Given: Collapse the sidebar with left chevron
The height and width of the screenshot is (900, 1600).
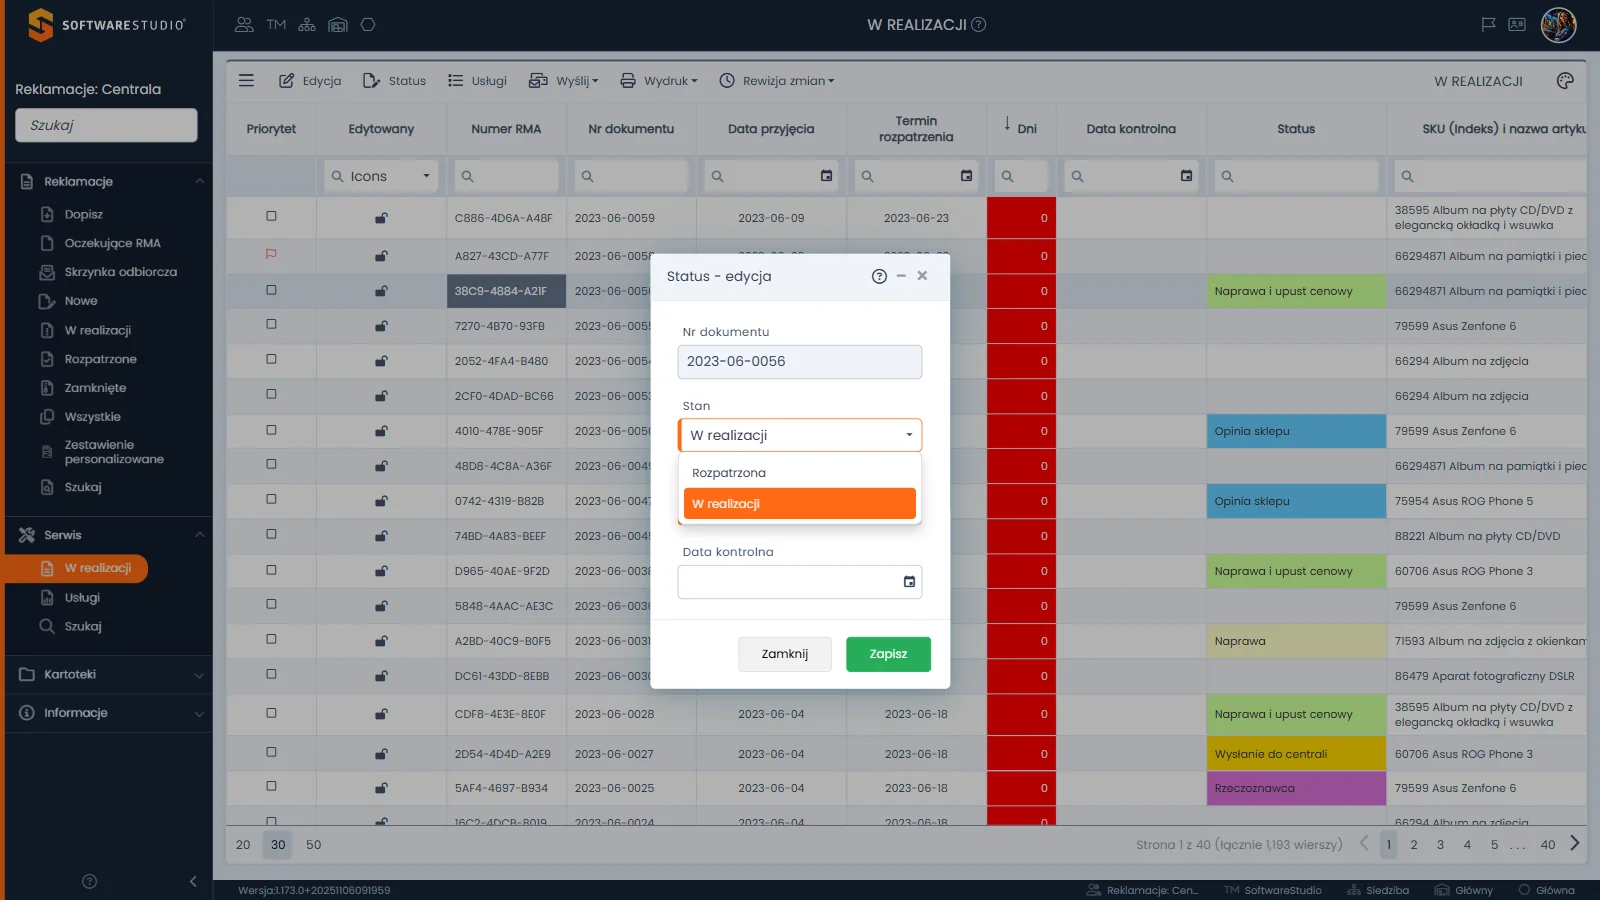Looking at the screenshot, I should point(193,881).
